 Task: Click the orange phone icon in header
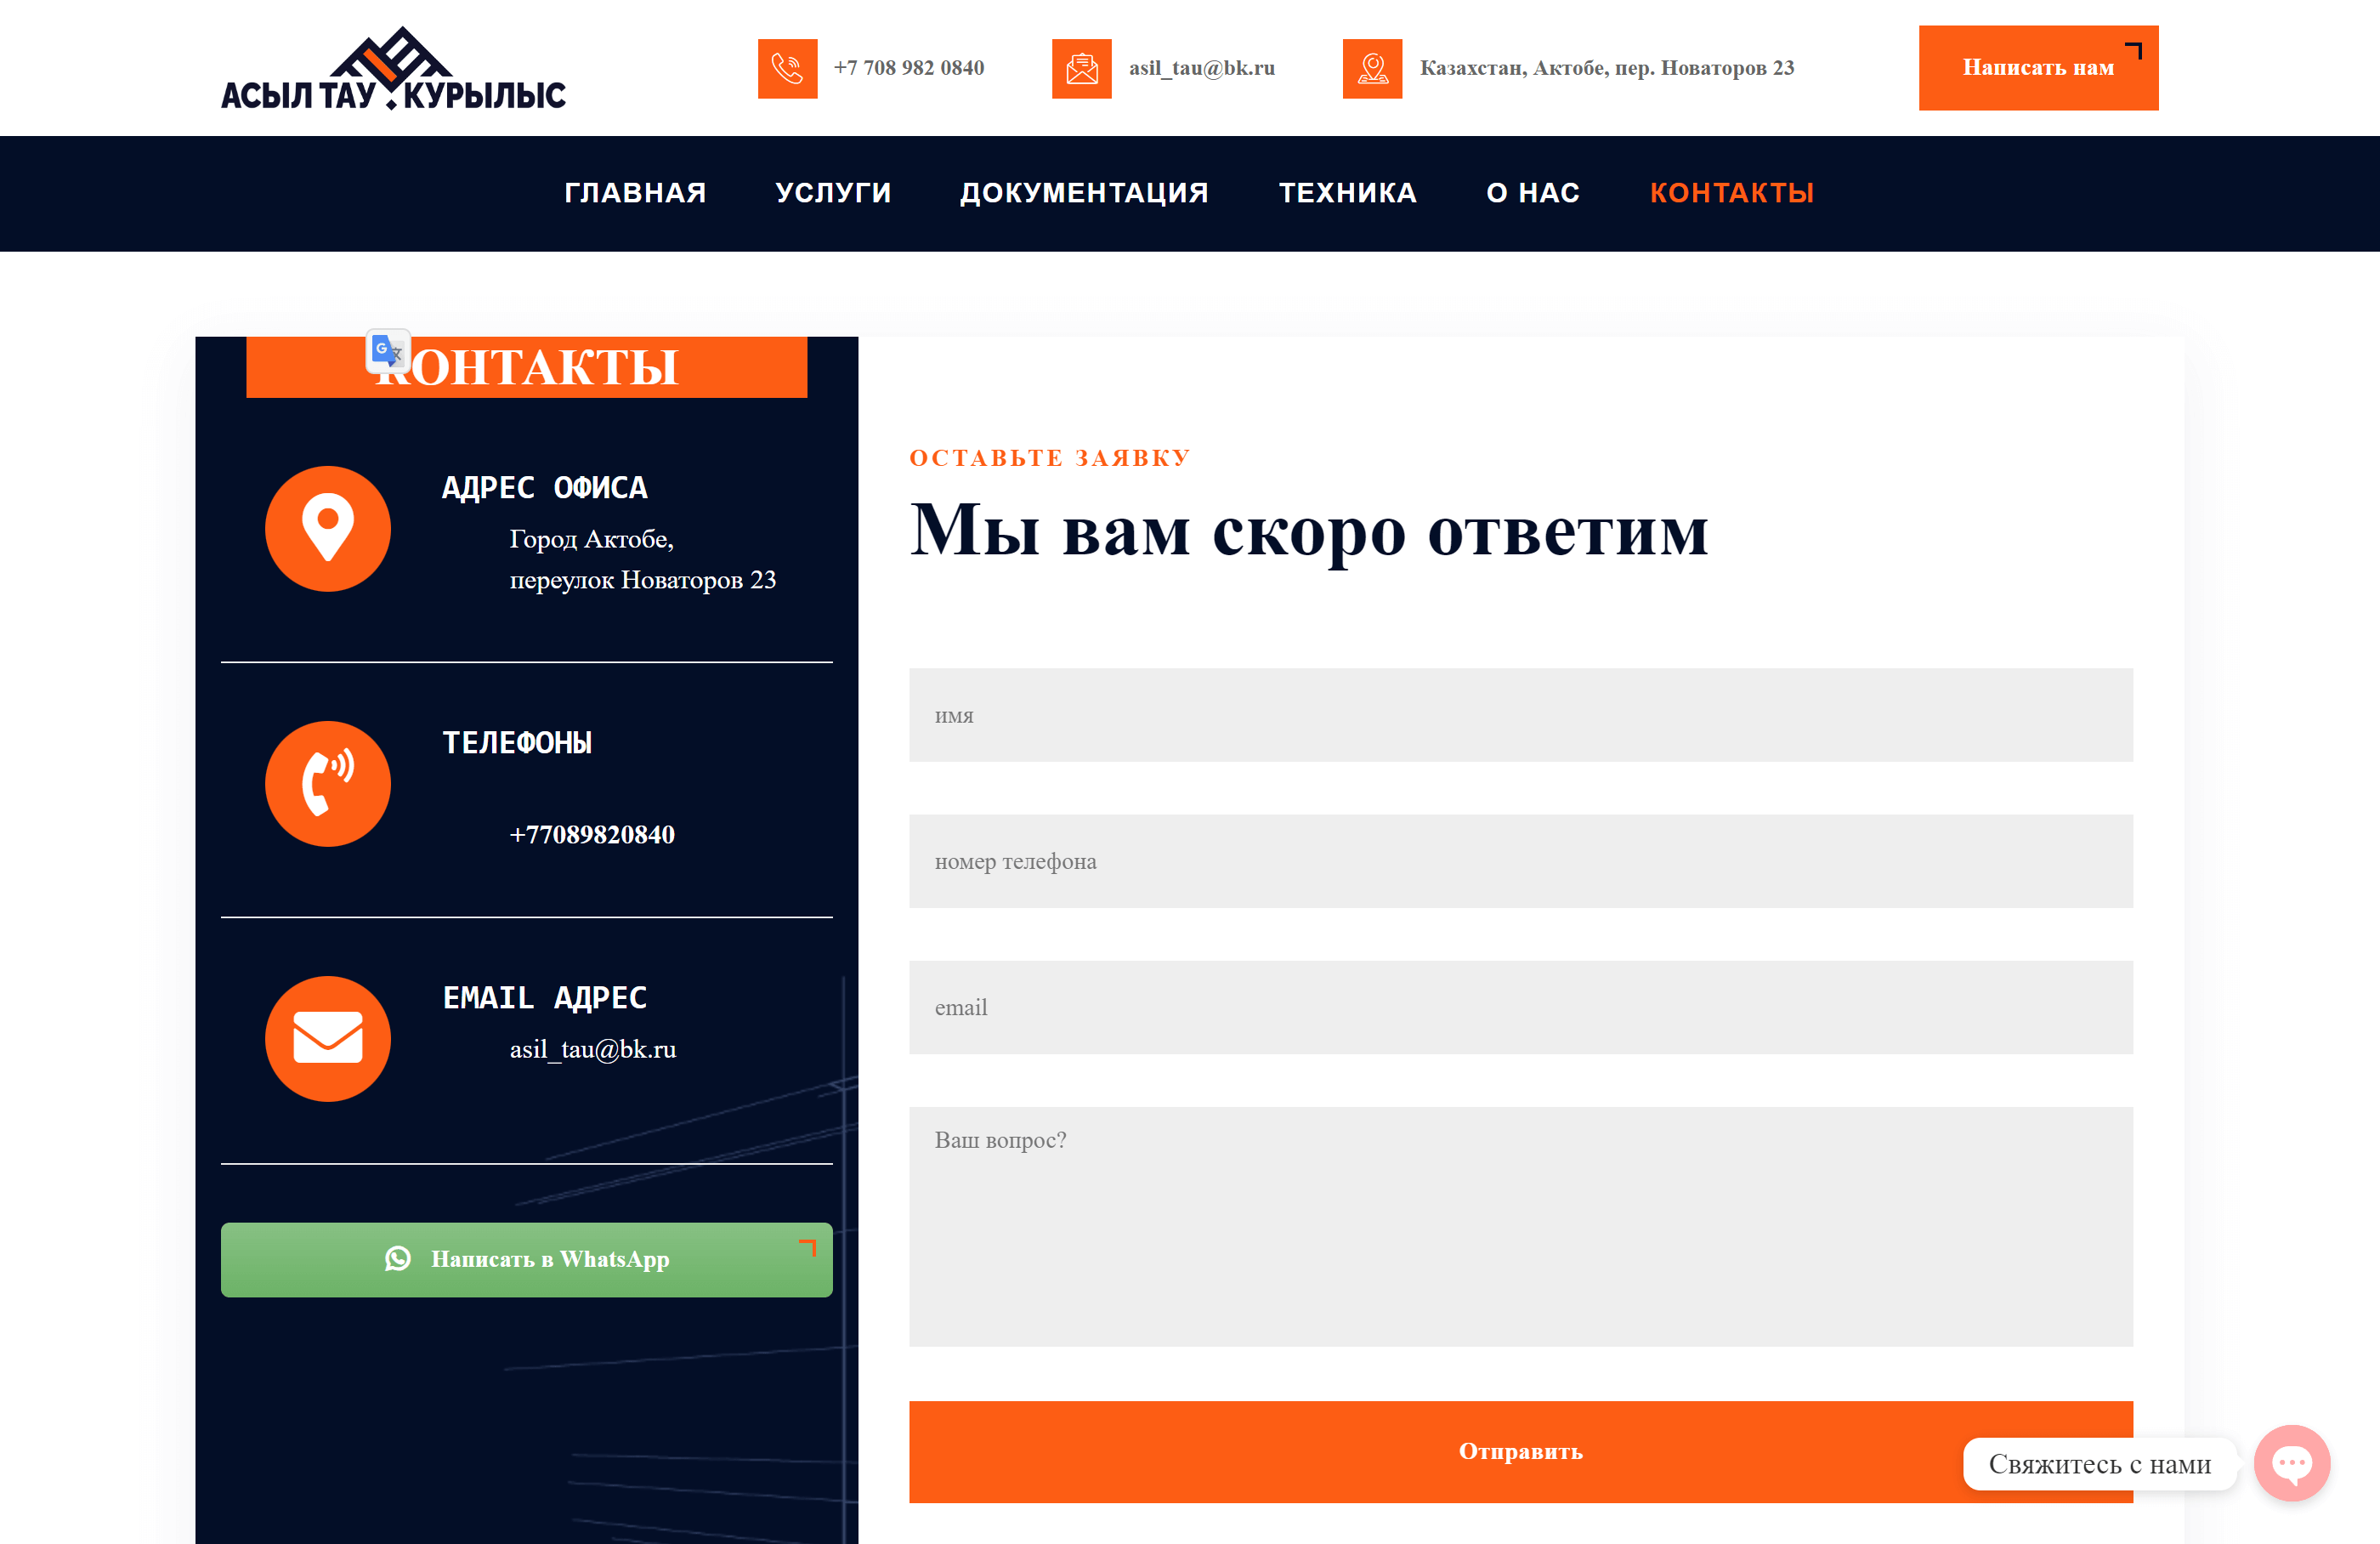pyautogui.click(x=787, y=68)
